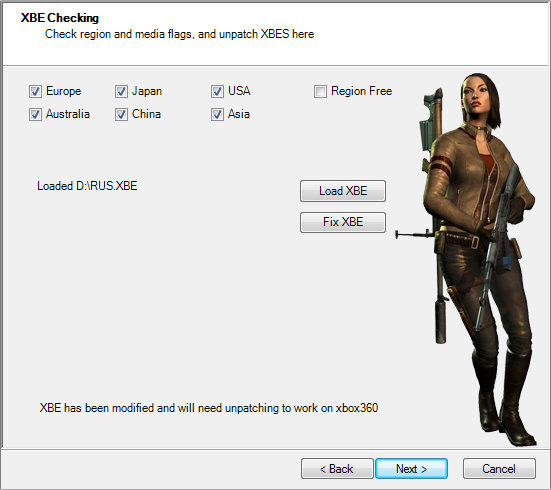Untick the Asia checkbox
The image size is (551, 490).
[217, 114]
